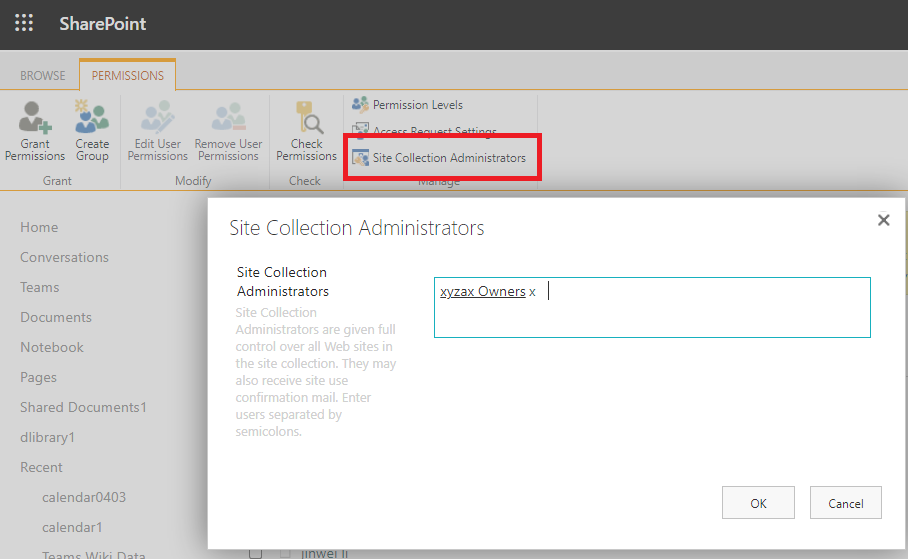Viewport: 908px width, 559px height.
Task: Click inside the administrators people picker field
Action: pyautogui.click(x=652, y=308)
